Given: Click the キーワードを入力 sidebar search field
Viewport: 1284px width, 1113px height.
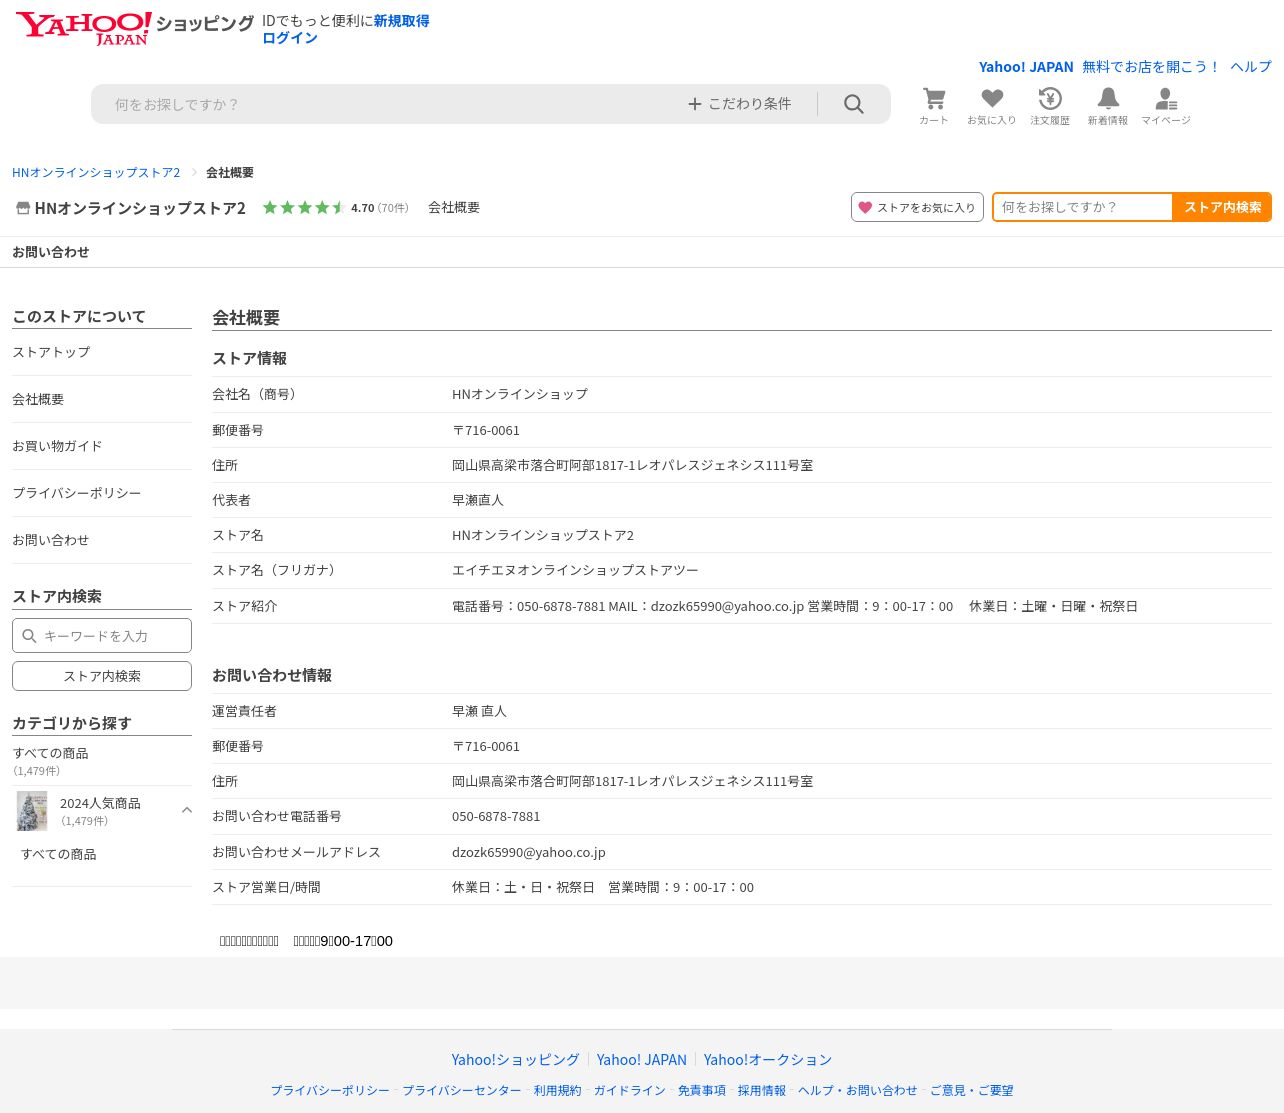Looking at the screenshot, I should click(102, 636).
